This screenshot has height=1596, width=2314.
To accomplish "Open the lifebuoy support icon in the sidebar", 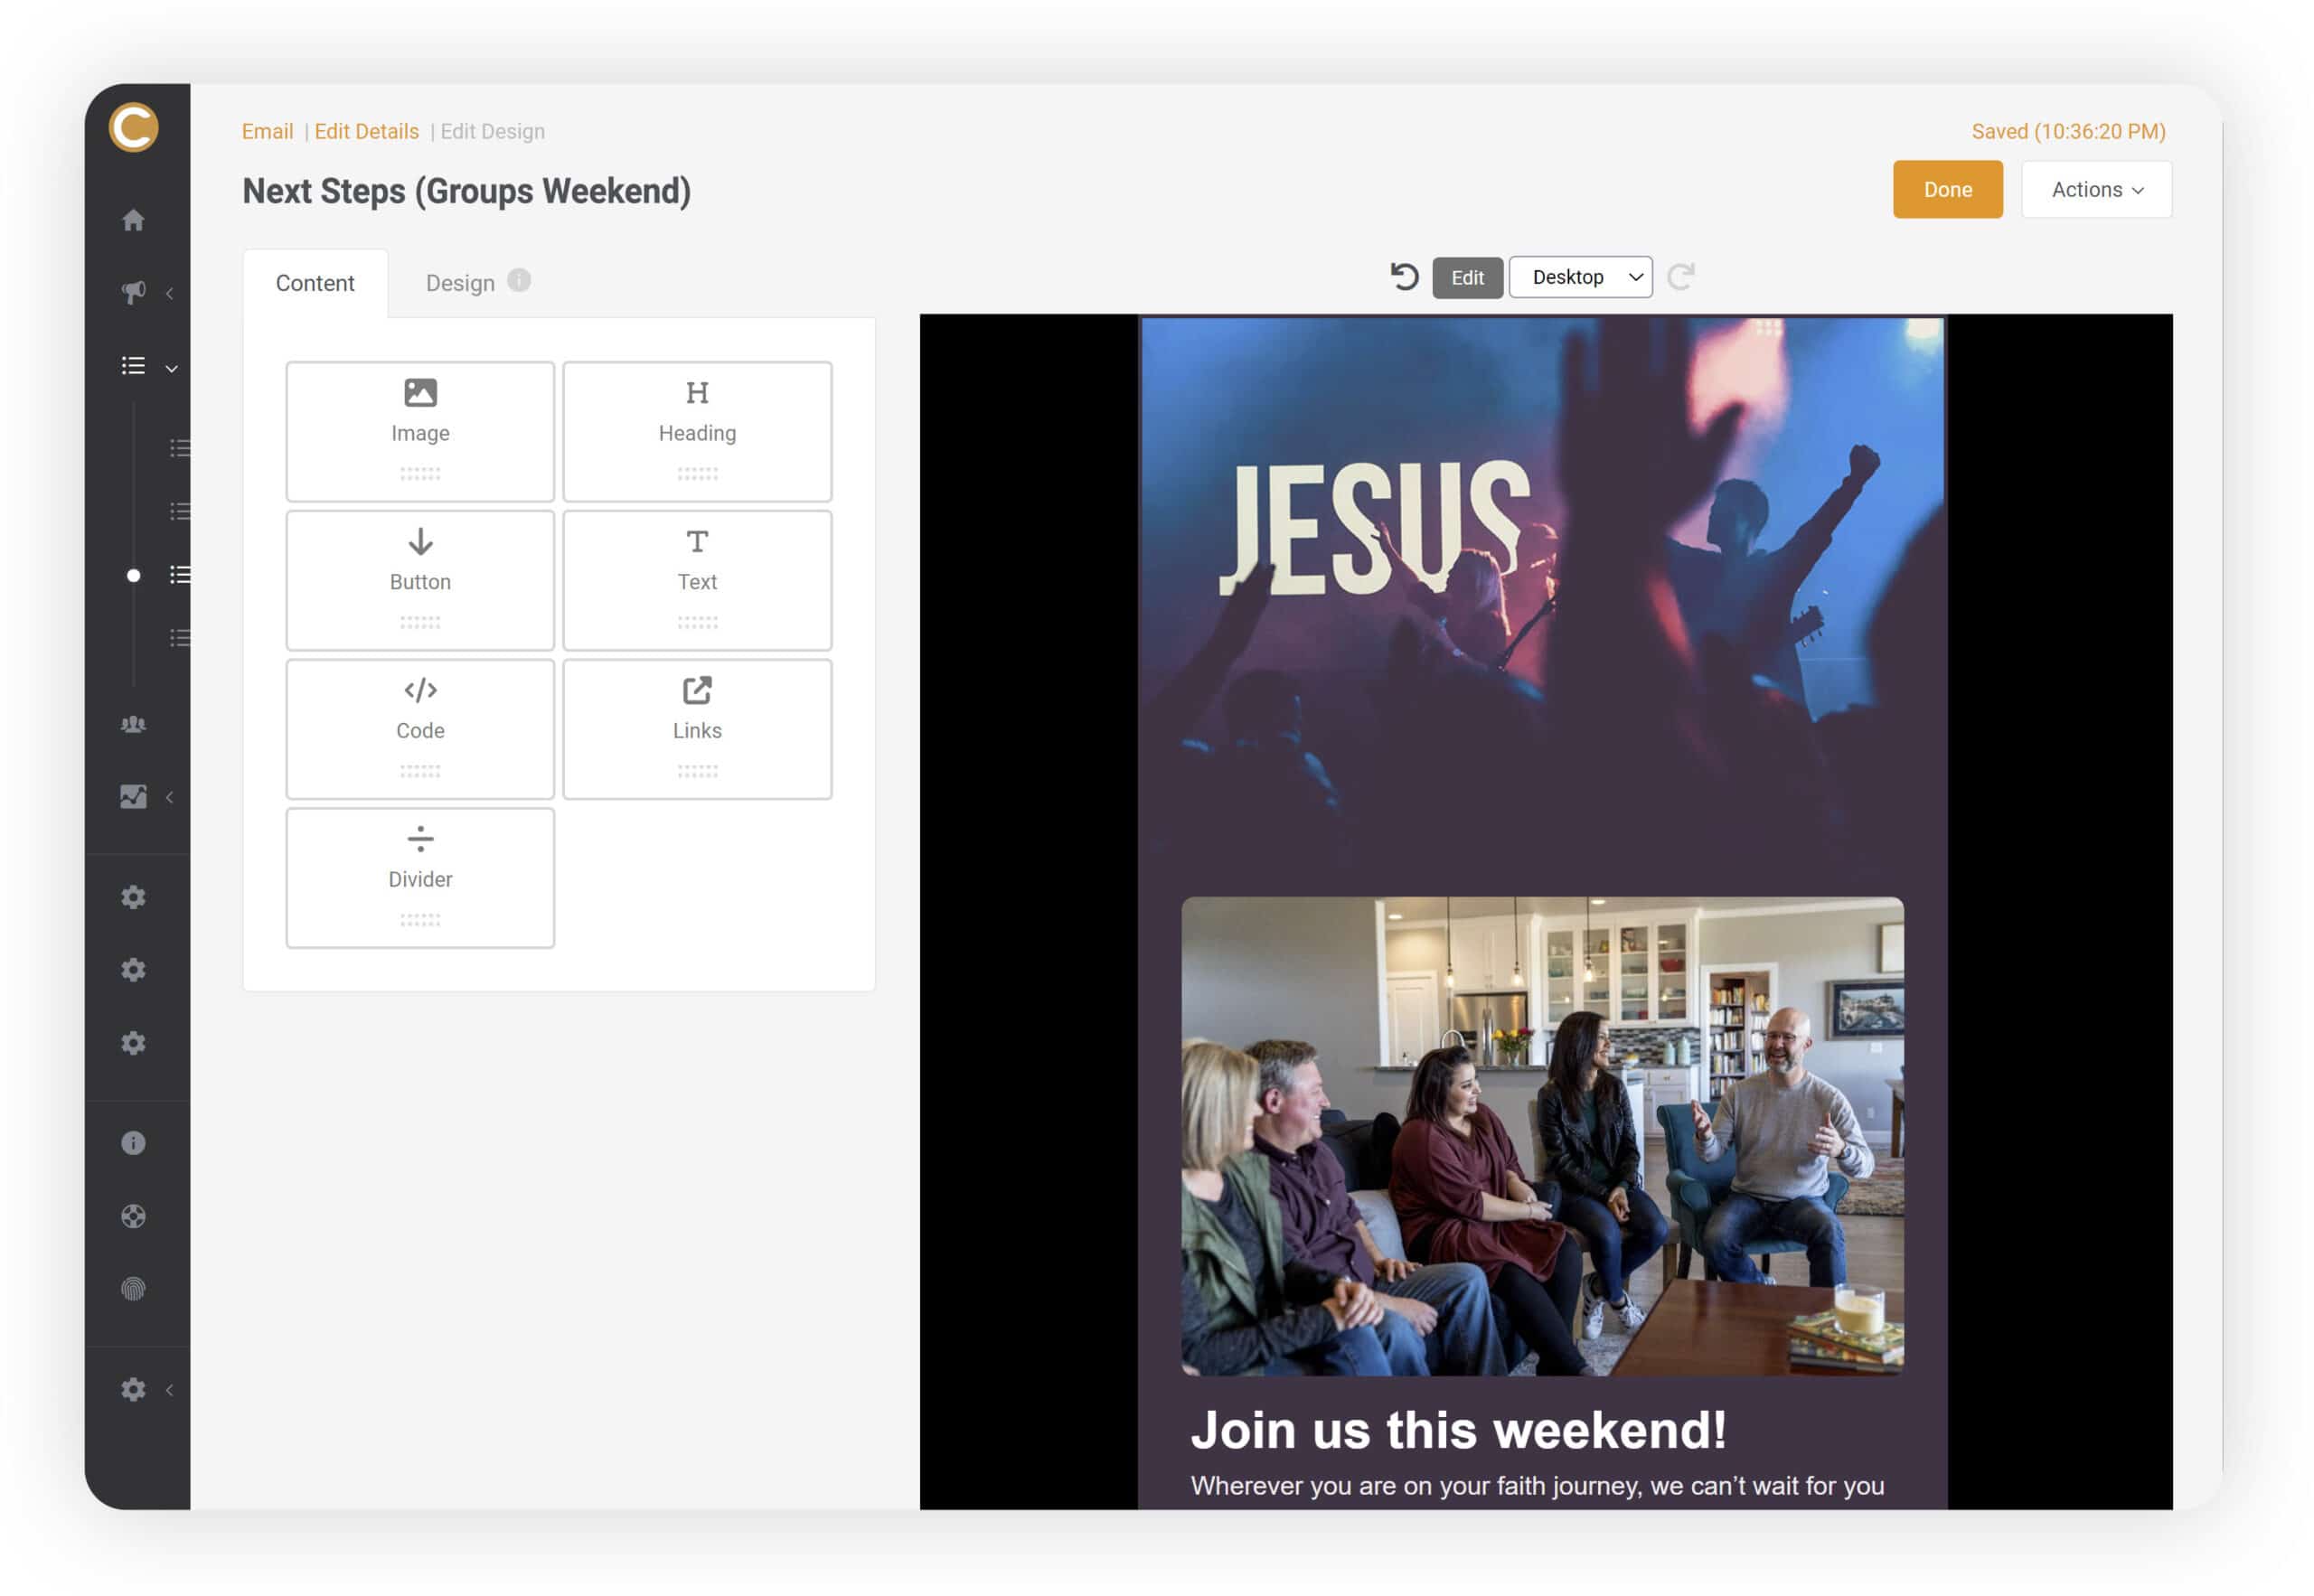I will point(133,1218).
